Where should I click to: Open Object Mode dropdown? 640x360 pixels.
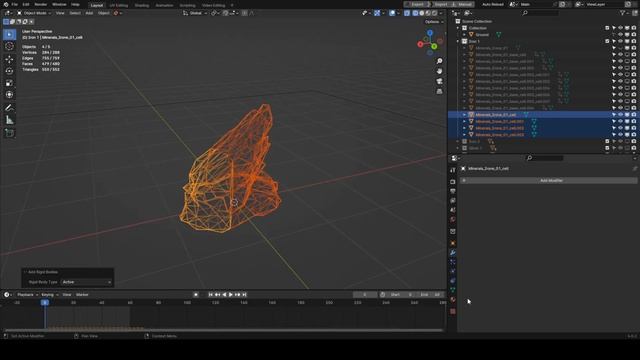tap(33, 13)
